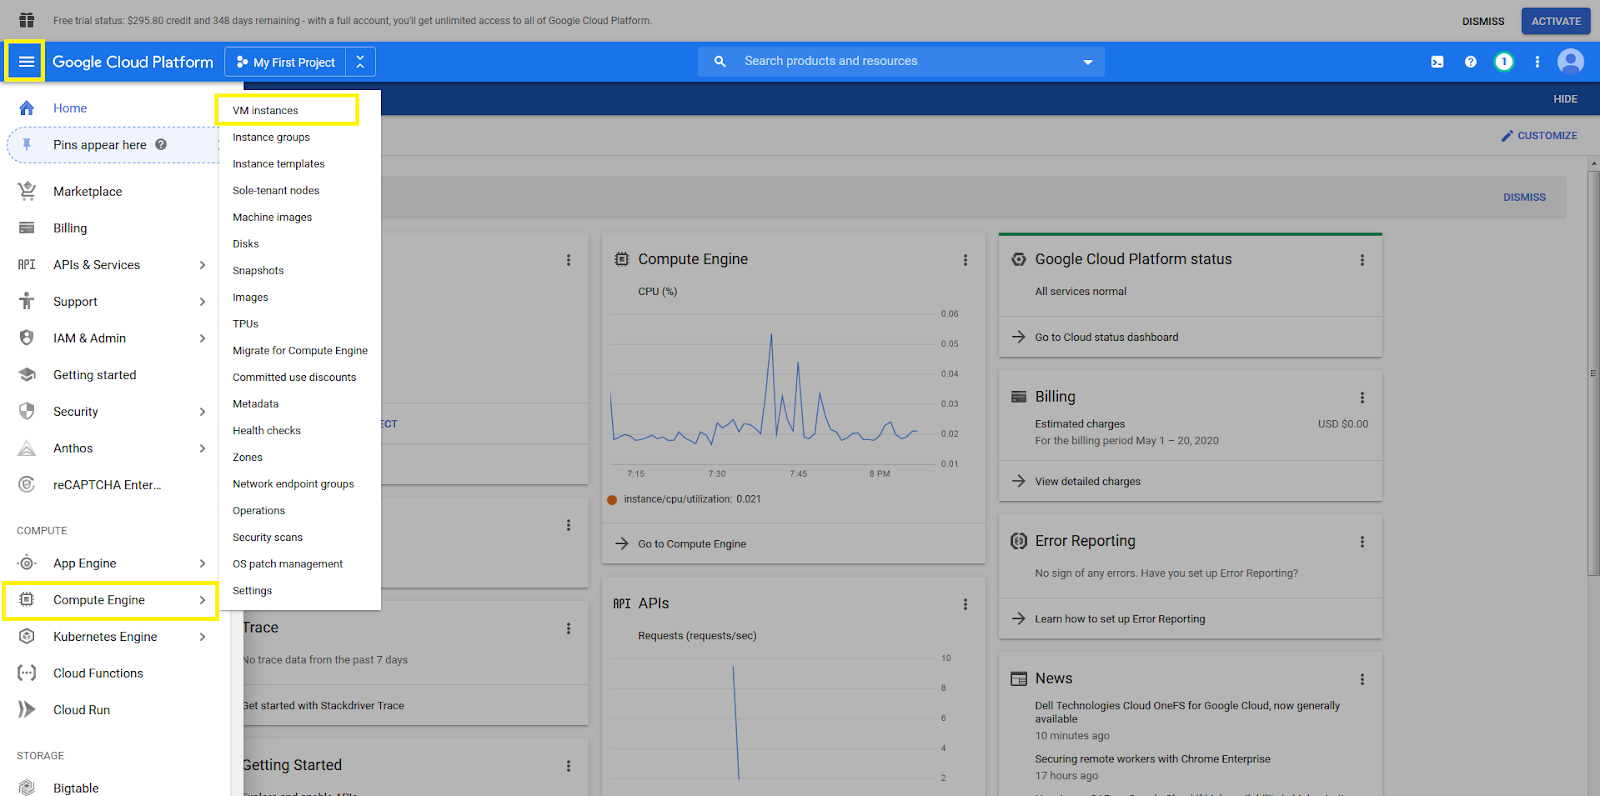Open the My First Project selector
Screen dimensions: 1600x796
(x=286, y=62)
